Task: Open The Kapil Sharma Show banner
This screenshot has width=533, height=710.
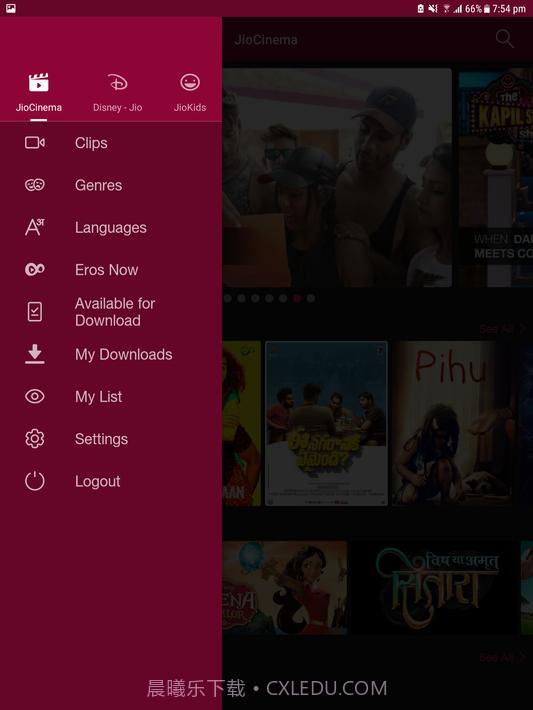Action: 496,178
